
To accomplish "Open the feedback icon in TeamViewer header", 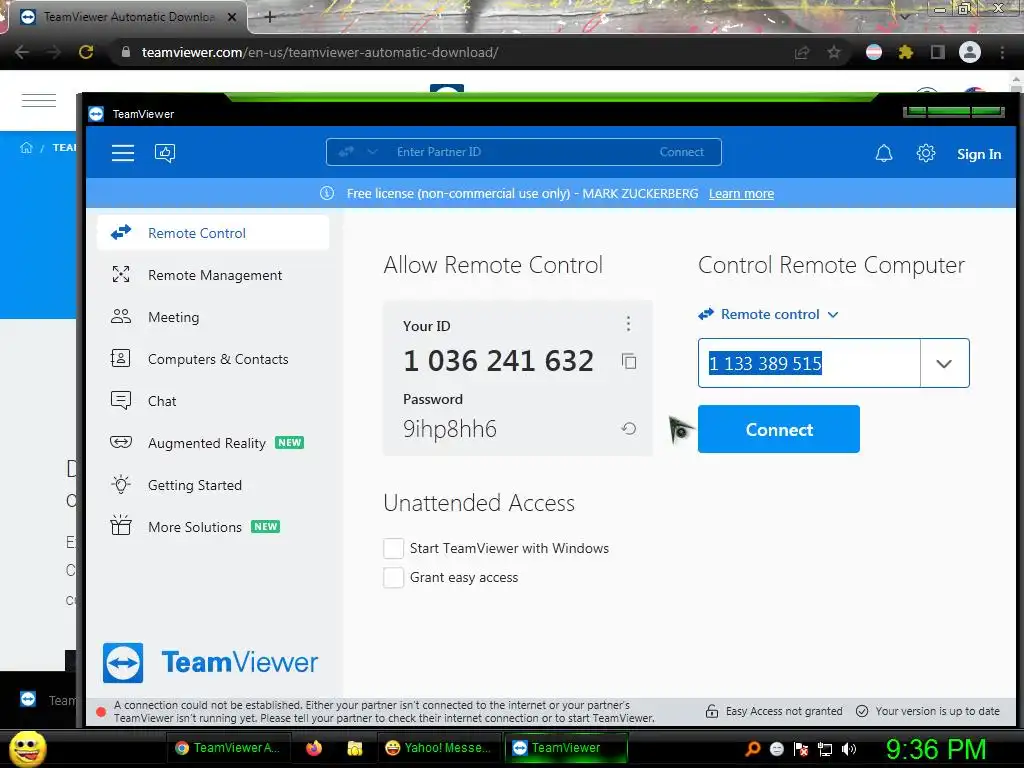I will pos(165,153).
